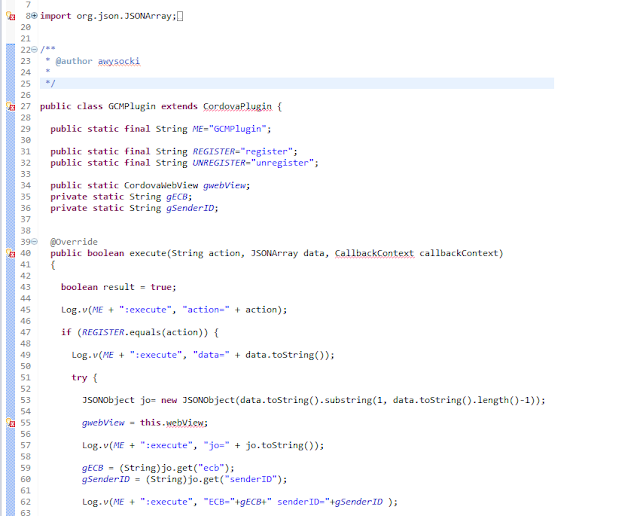The image size is (640, 516).
Task: Click 'gECB' field declaration on line 35
Action: (177, 197)
